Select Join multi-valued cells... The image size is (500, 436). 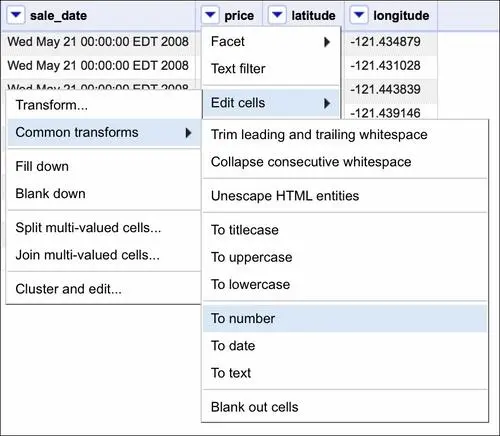tap(104, 255)
